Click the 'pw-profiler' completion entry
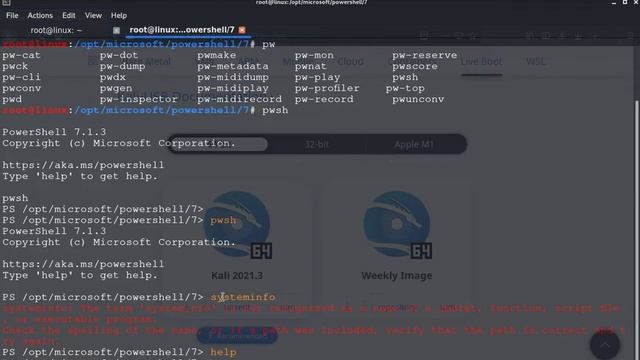This screenshot has height=360, width=640. point(327,88)
